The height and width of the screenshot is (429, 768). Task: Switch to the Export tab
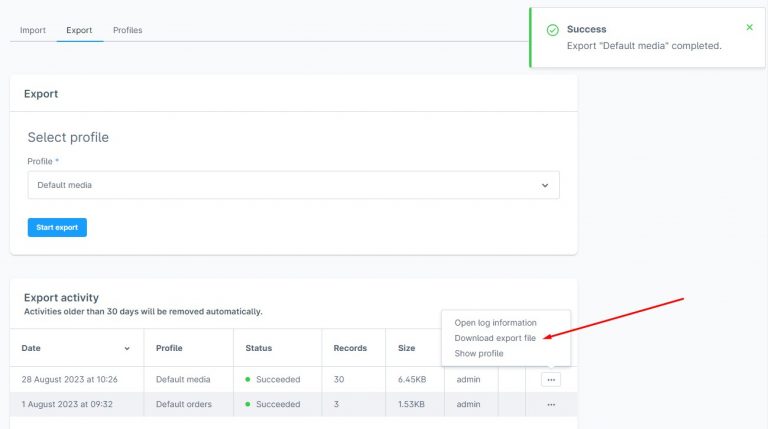coord(79,30)
